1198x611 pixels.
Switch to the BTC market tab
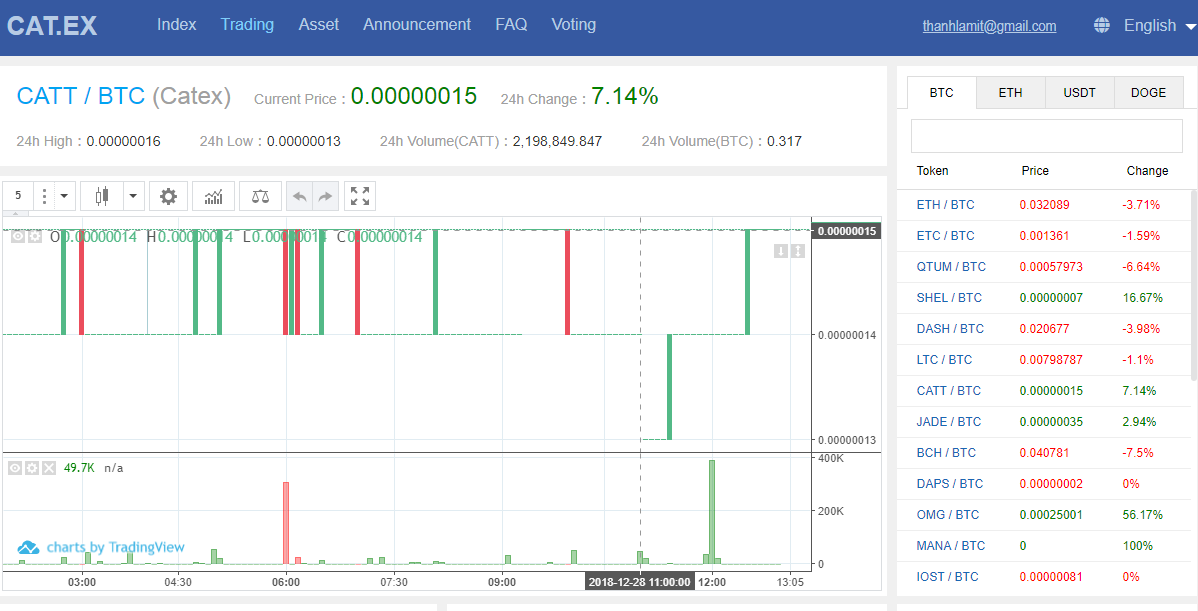click(x=941, y=92)
